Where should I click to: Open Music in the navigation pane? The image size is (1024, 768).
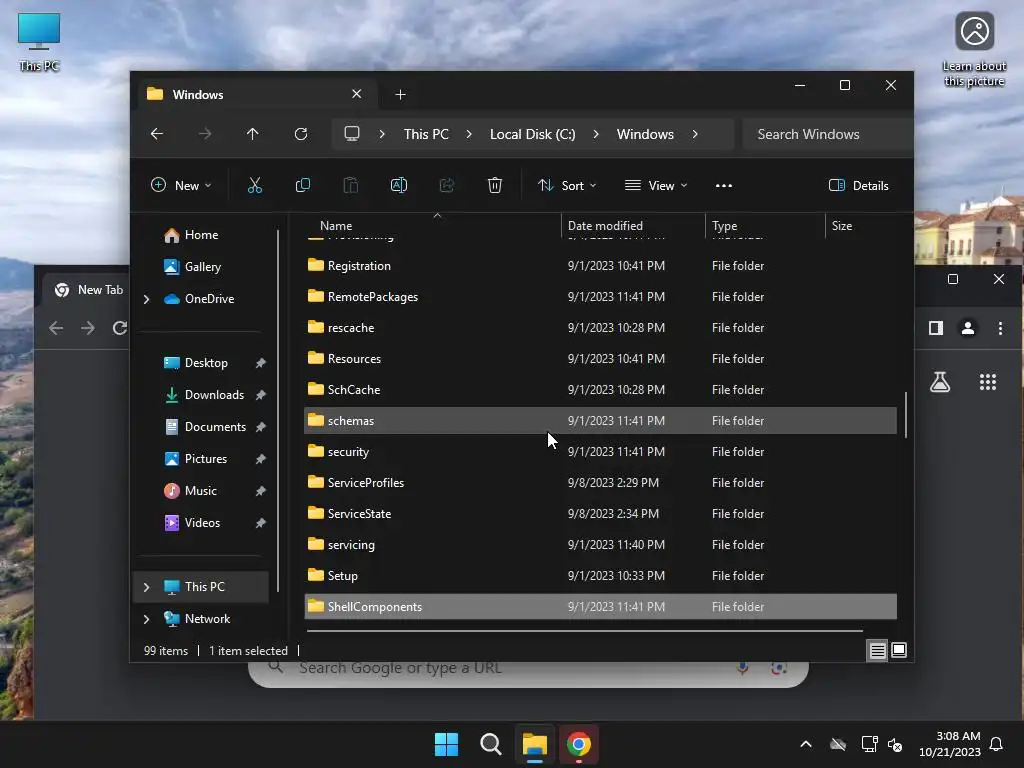[x=200, y=491]
